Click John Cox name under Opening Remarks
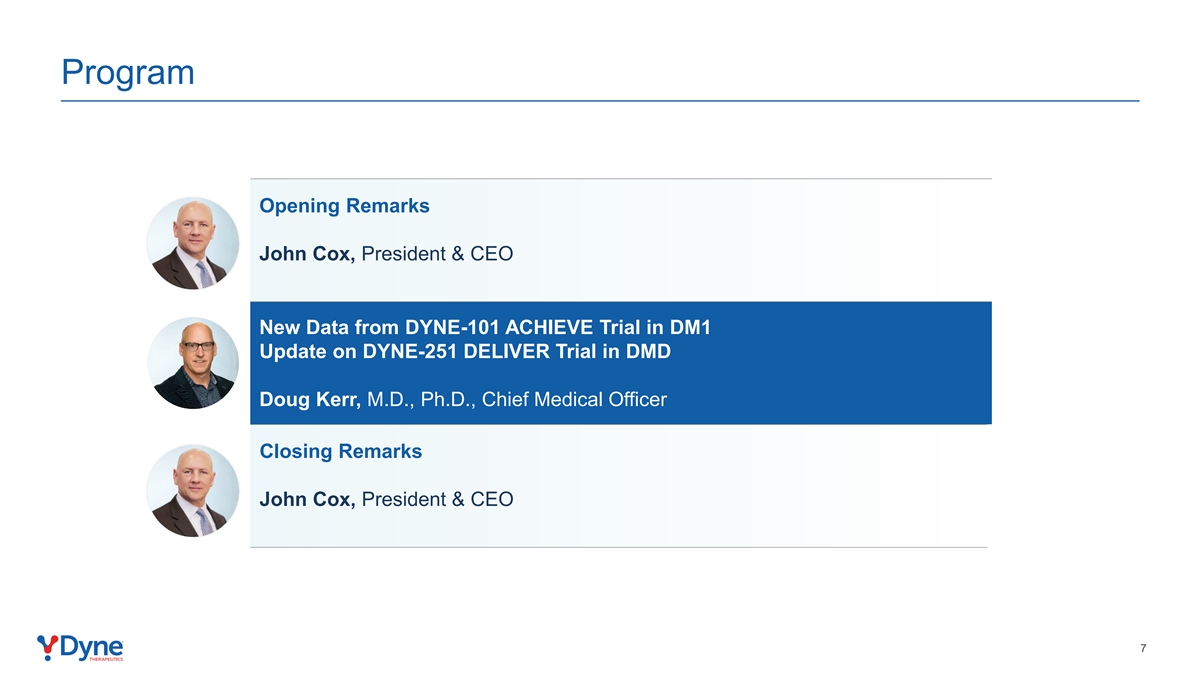Viewport: 1200px width, 675px height. pos(307,254)
